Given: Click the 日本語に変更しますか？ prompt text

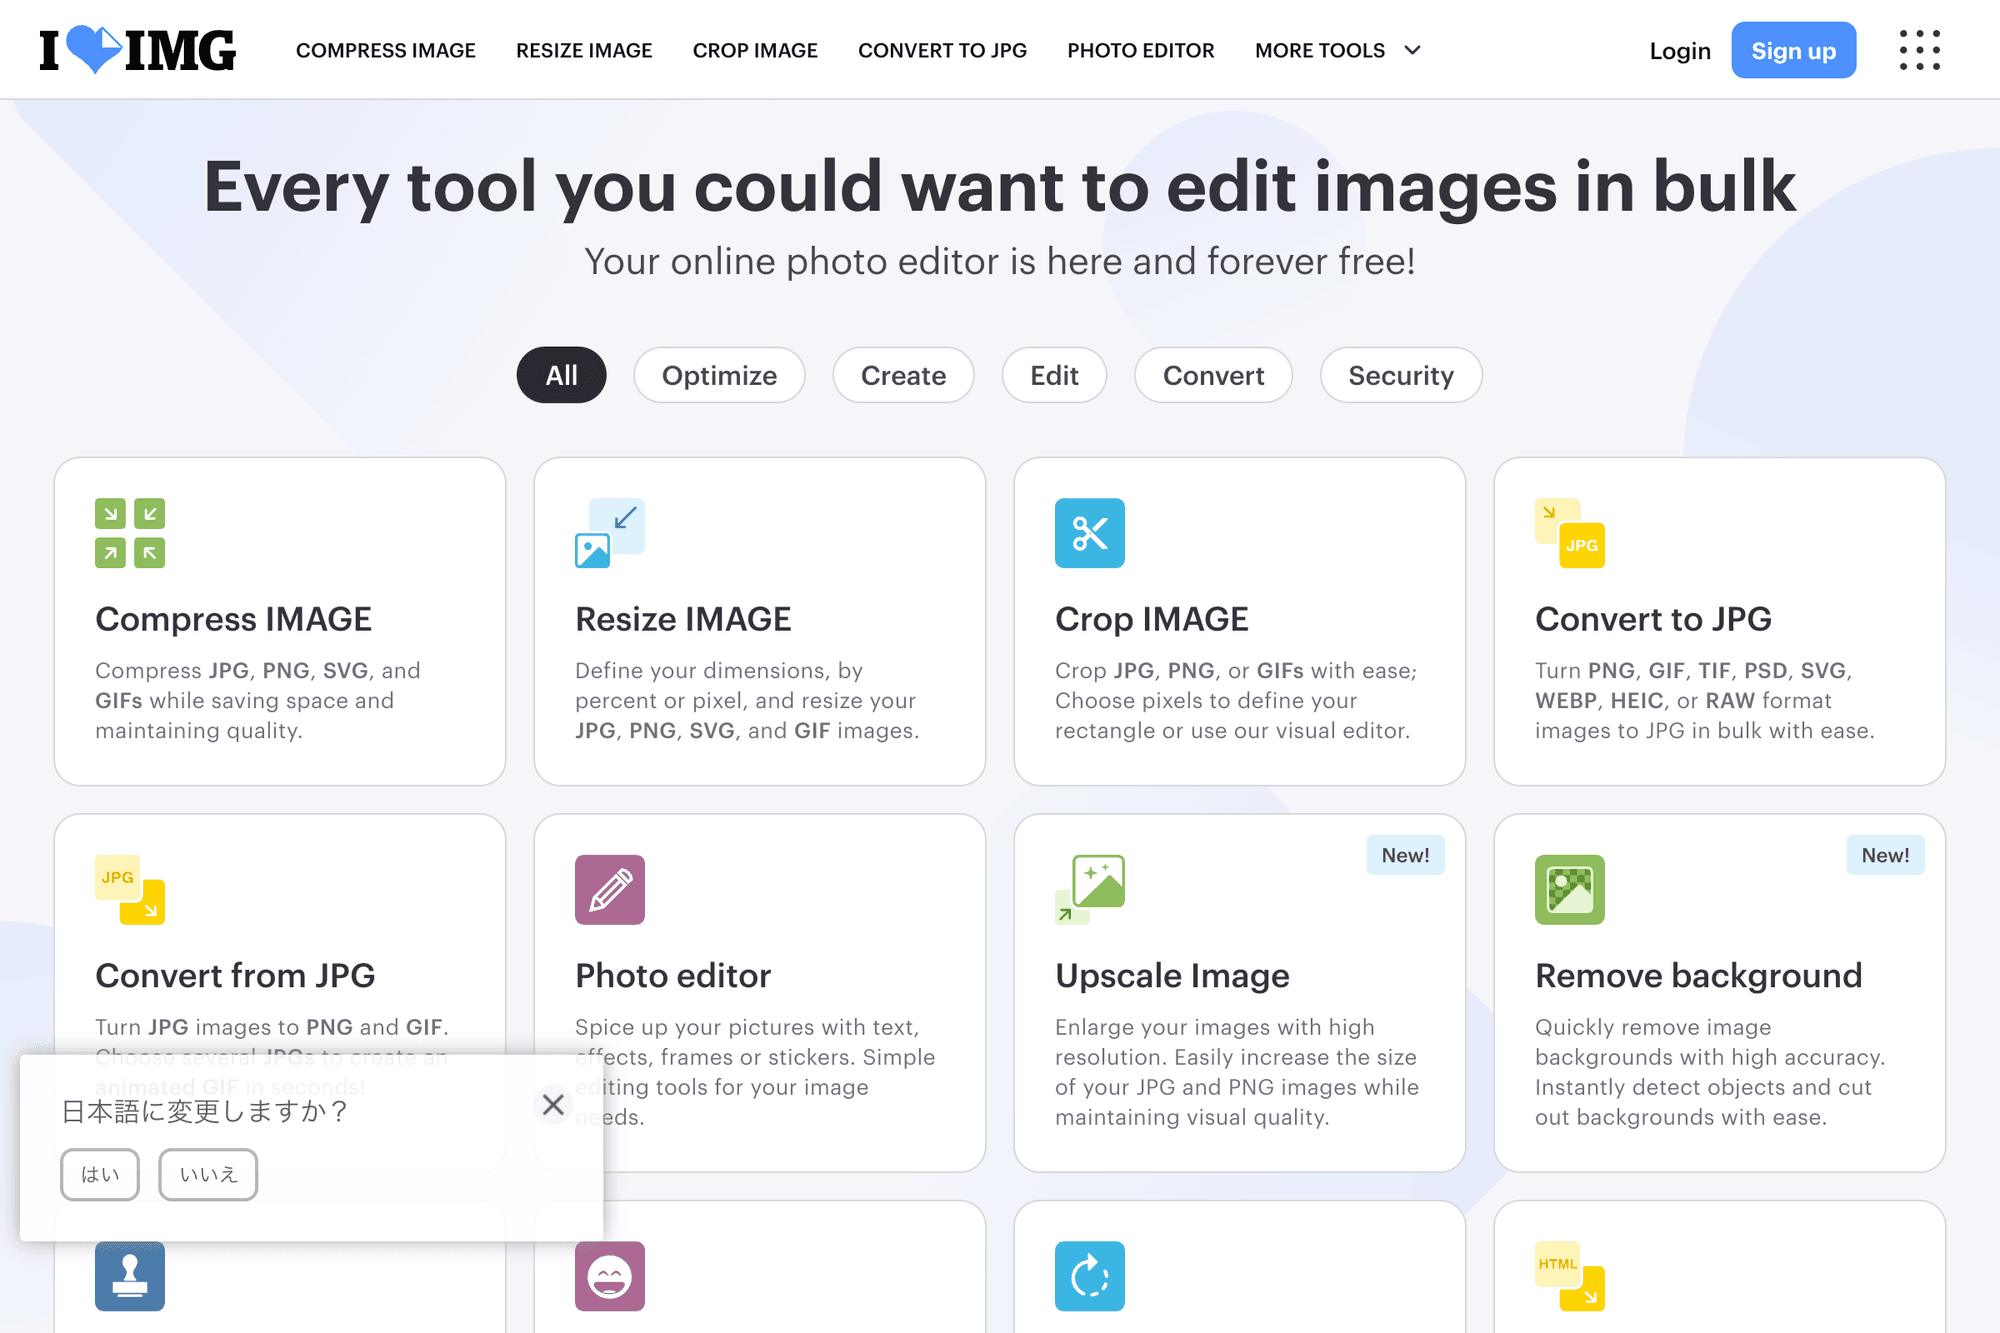Looking at the screenshot, I should pos(205,1111).
